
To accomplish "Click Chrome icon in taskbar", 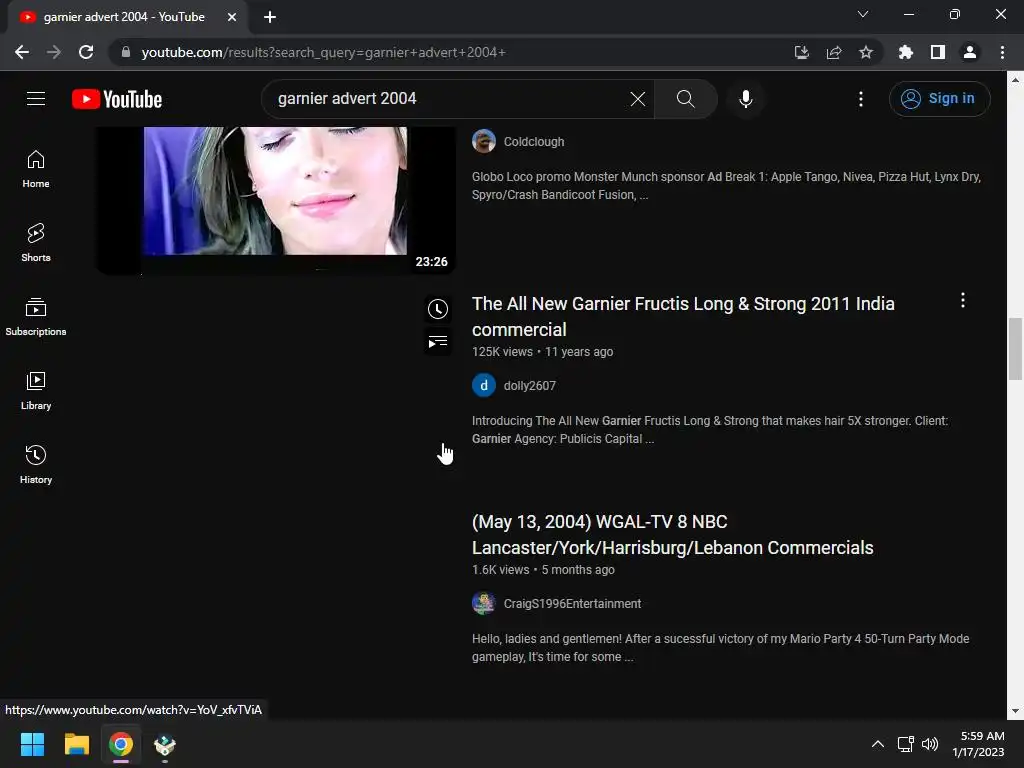I will point(121,744).
